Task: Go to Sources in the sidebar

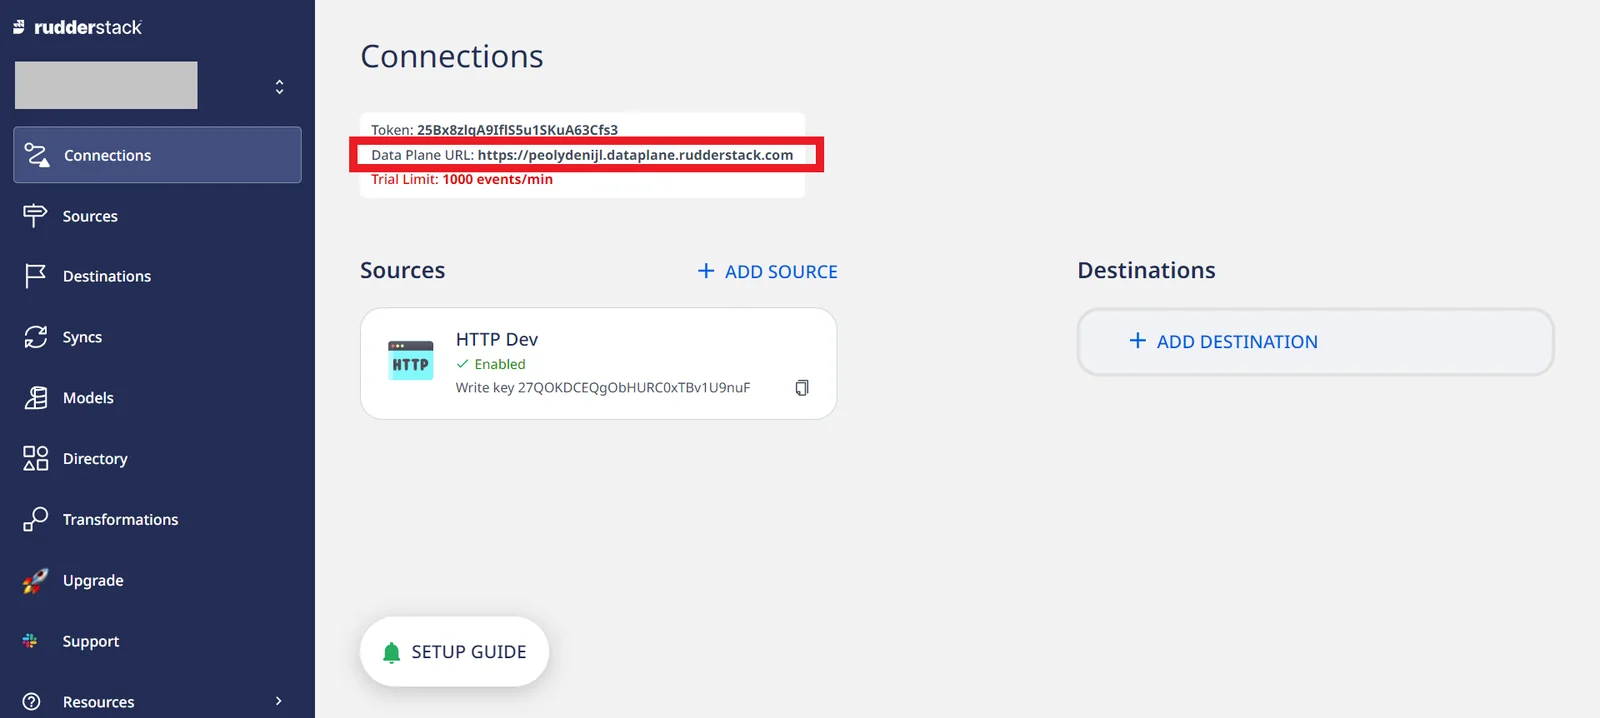Action: (90, 216)
